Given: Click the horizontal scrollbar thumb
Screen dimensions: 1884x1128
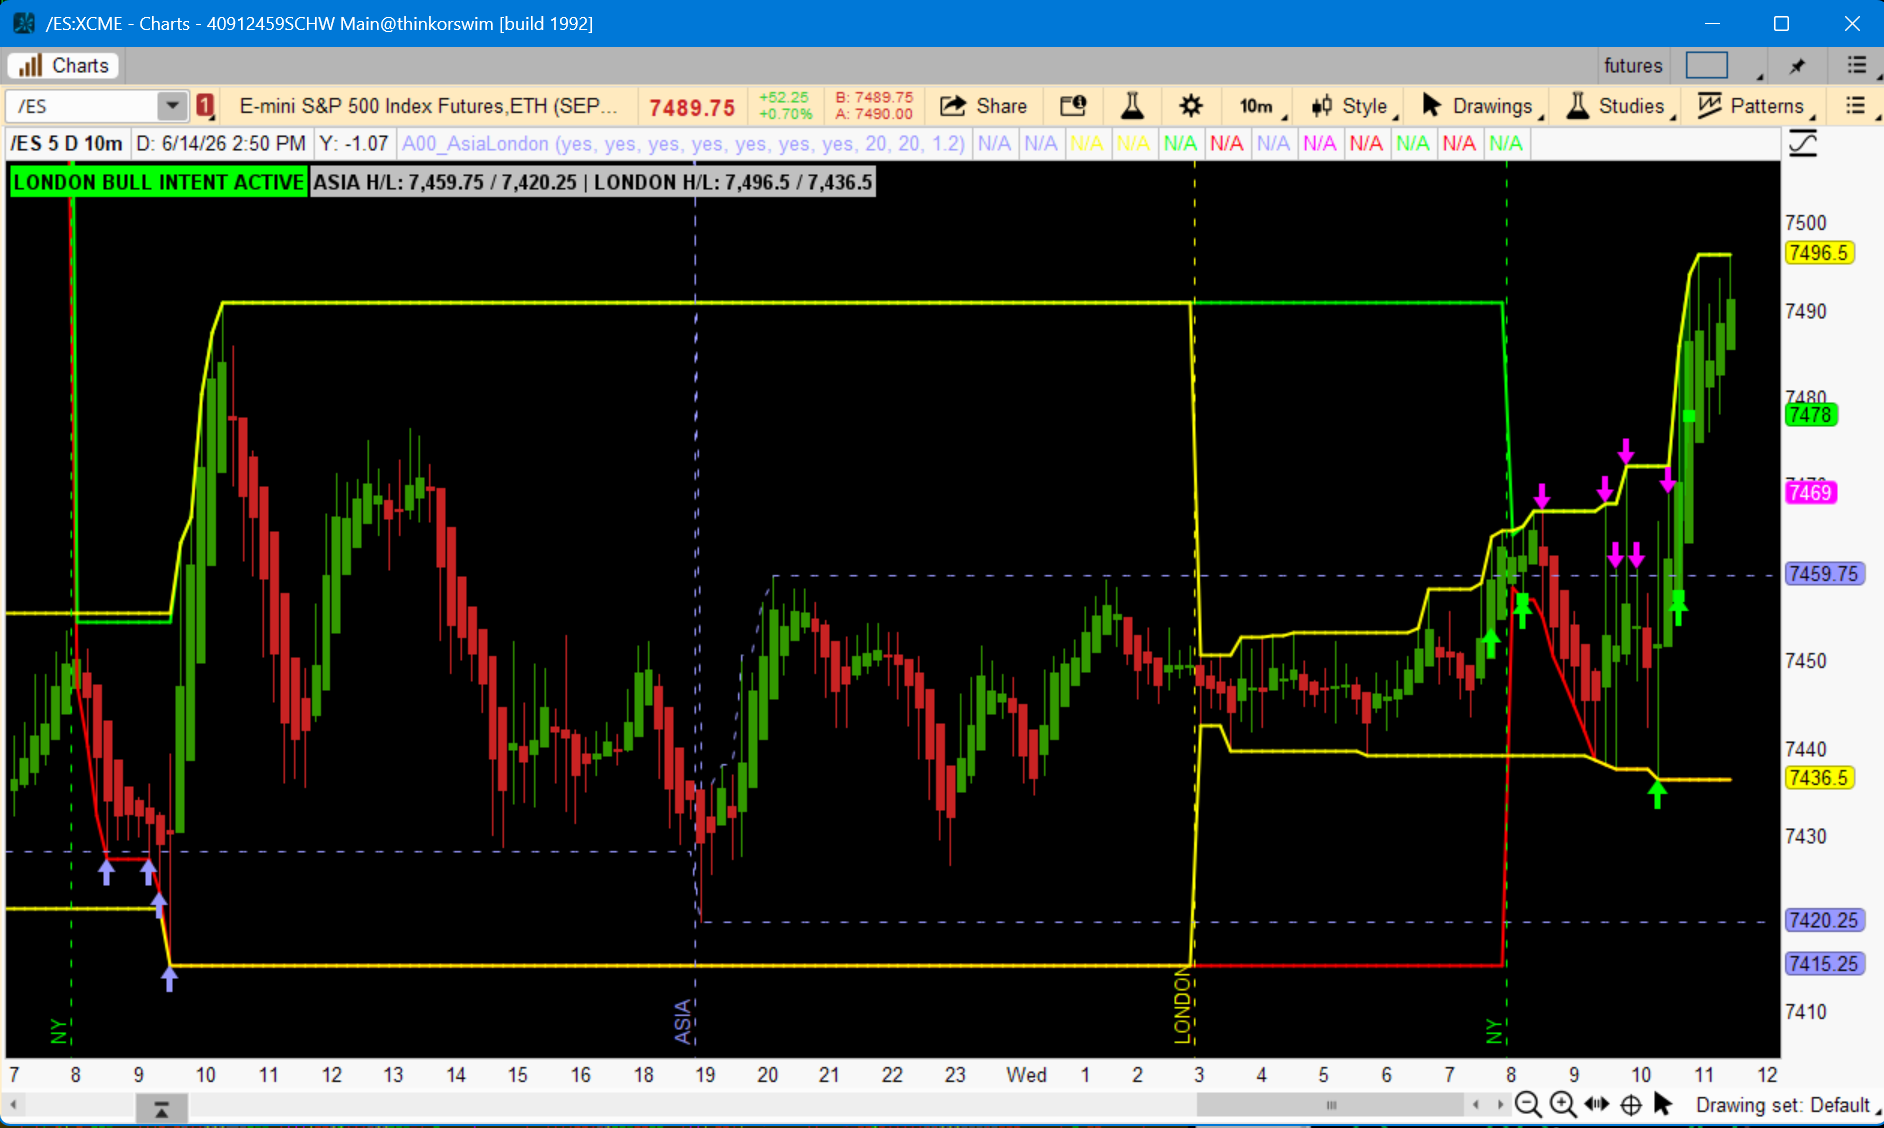Looking at the screenshot, I should click(1331, 1105).
